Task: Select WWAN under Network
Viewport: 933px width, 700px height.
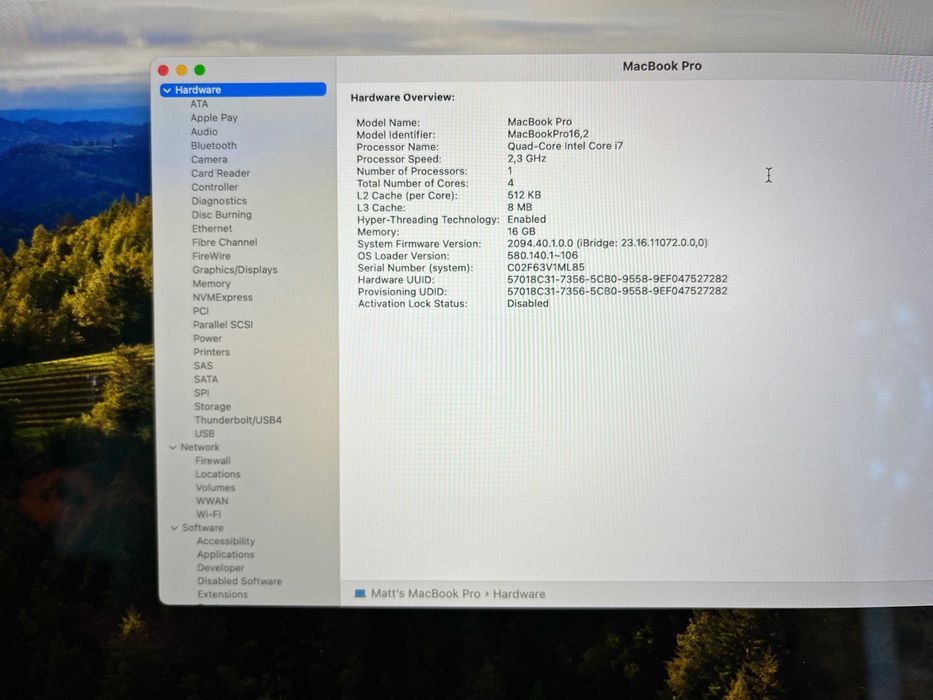Action: [x=212, y=501]
